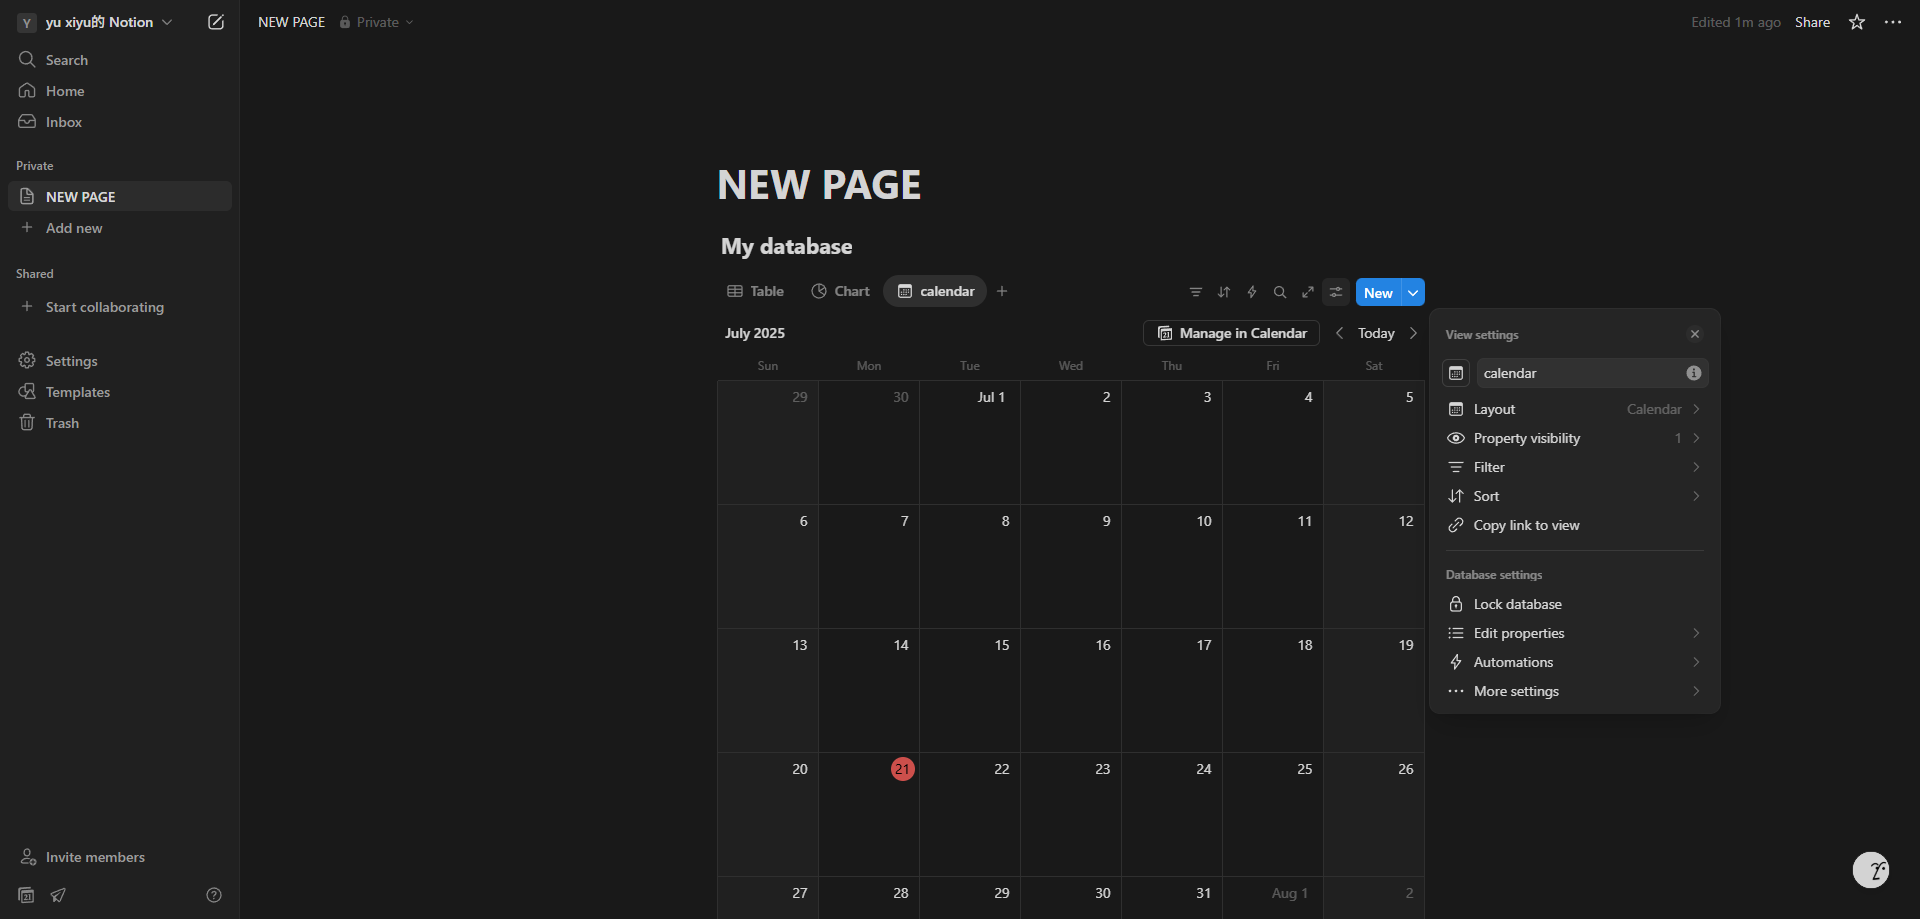Click the paper plane feedback icon
Screen dimensions: 1920x919
[x=58, y=895]
